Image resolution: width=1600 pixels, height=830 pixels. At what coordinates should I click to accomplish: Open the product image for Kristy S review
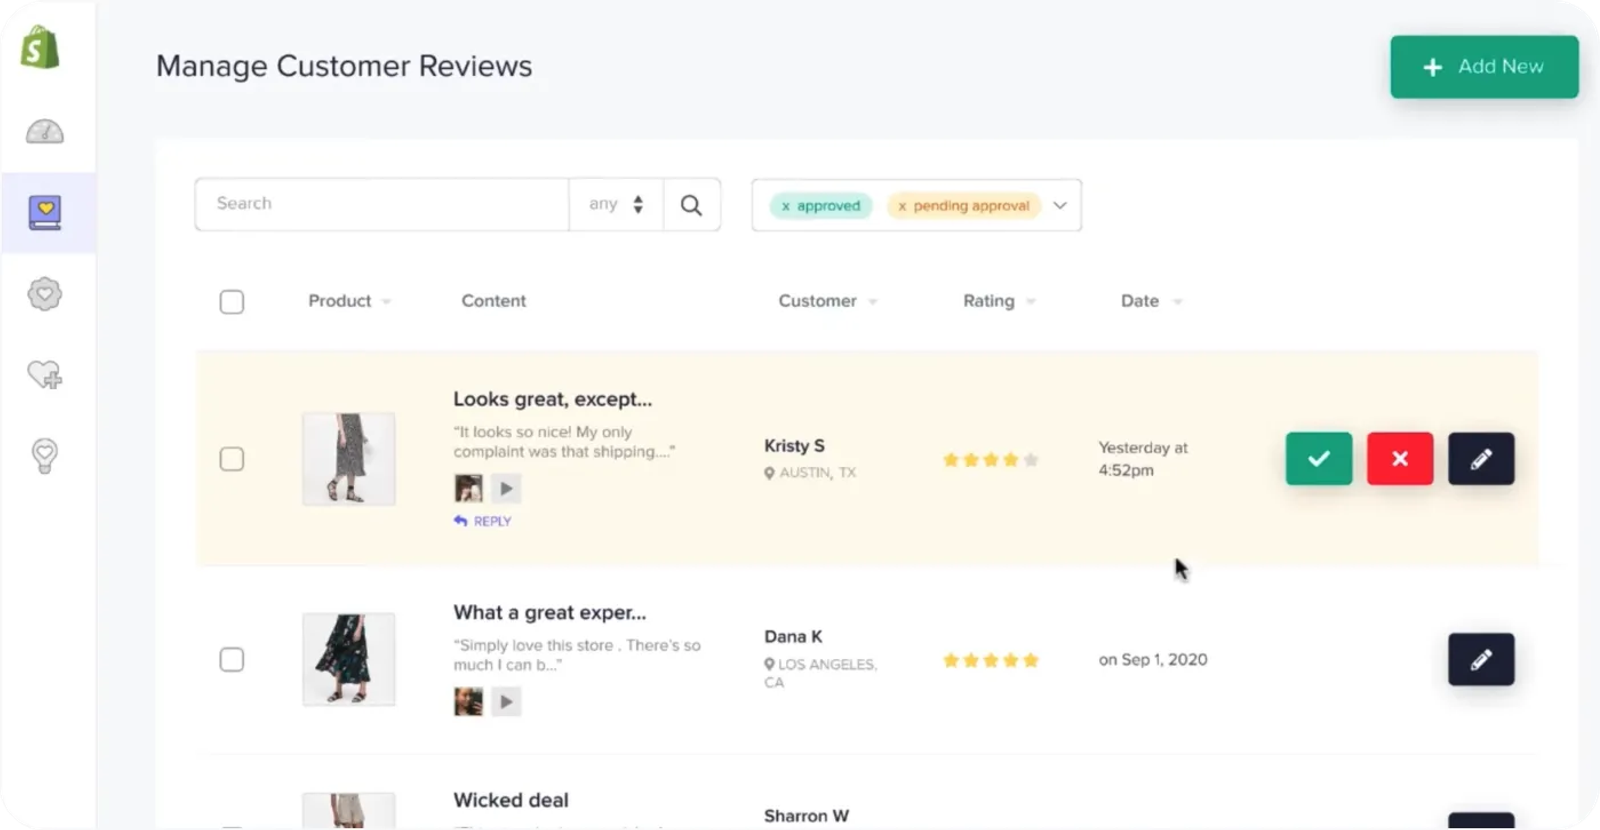(349, 459)
